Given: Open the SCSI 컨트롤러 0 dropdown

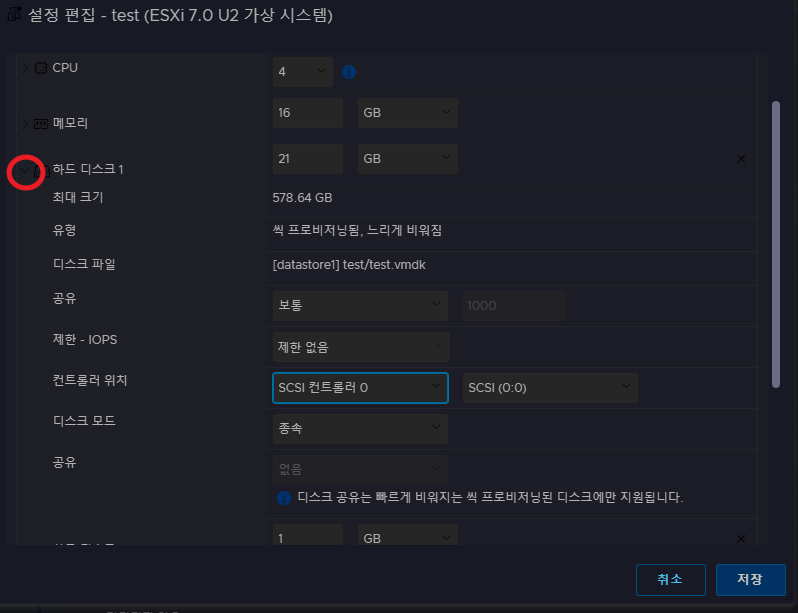Looking at the screenshot, I should 360,387.
